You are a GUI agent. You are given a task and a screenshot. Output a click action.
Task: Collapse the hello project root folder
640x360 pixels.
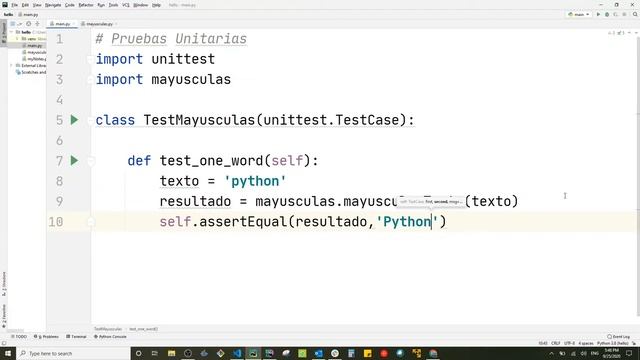click(x=11, y=32)
